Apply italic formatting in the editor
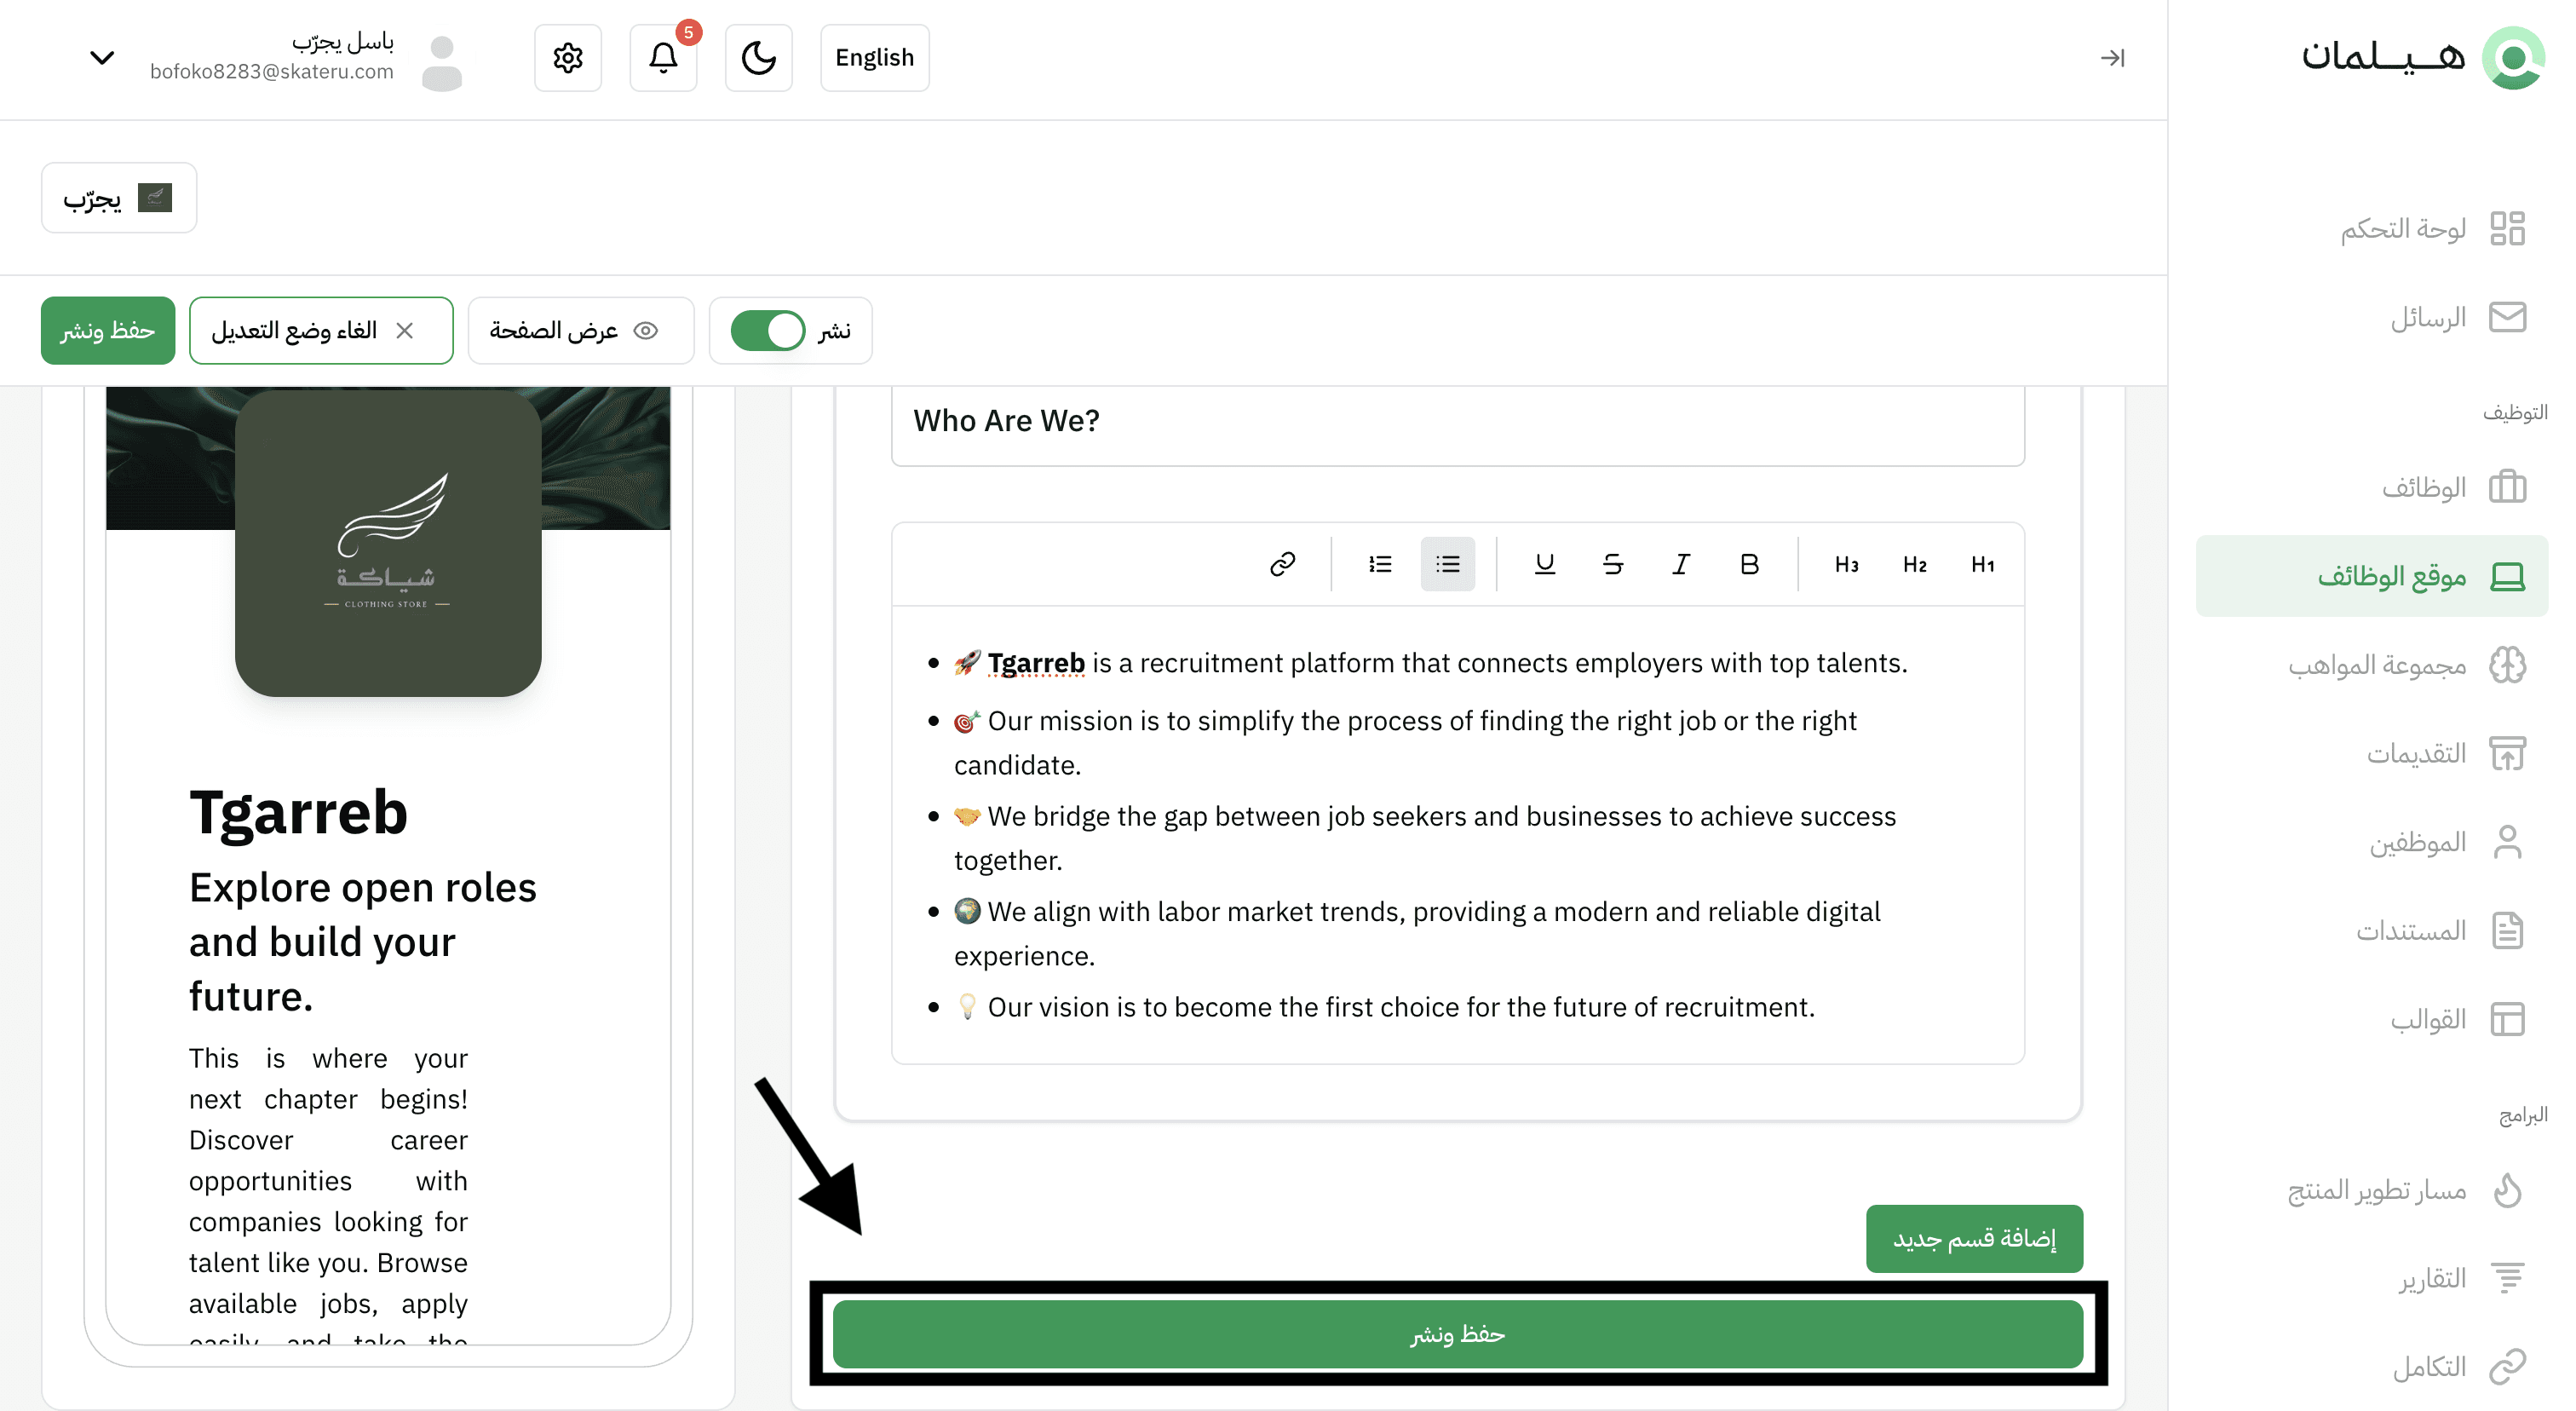2576x1411 pixels. (1681, 564)
